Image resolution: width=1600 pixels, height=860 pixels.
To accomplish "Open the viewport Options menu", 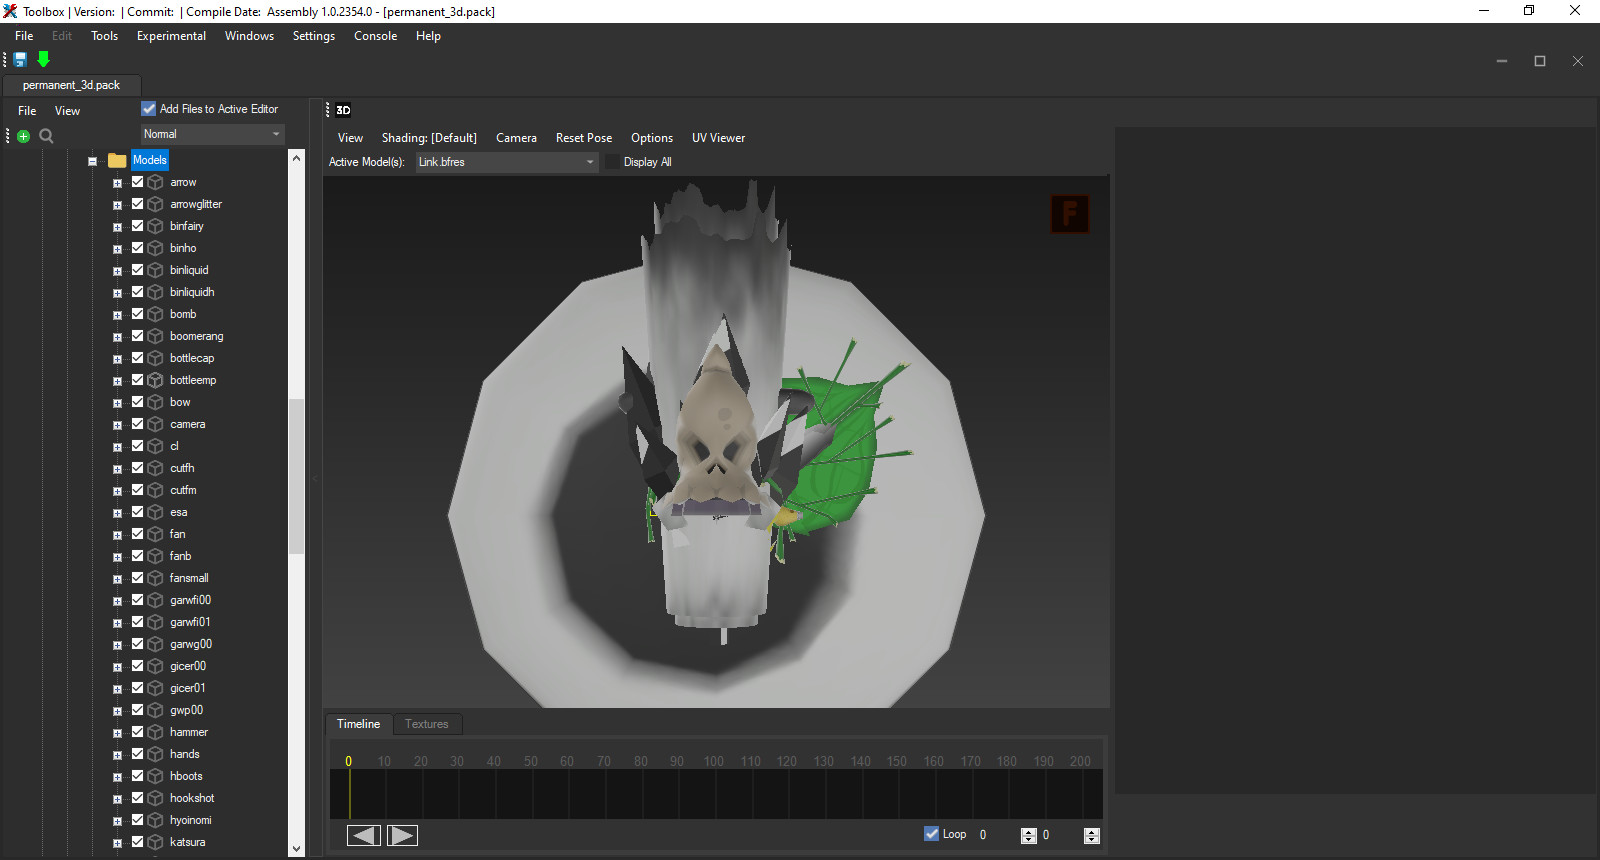I will pos(652,138).
